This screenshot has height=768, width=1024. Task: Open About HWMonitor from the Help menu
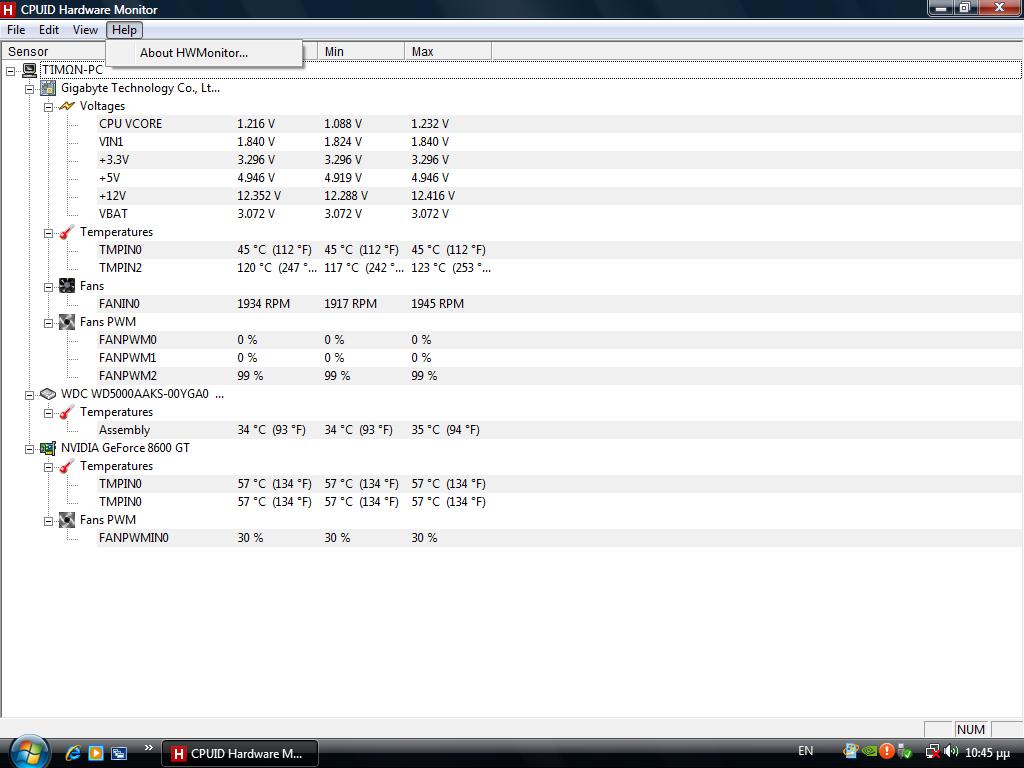click(204, 53)
